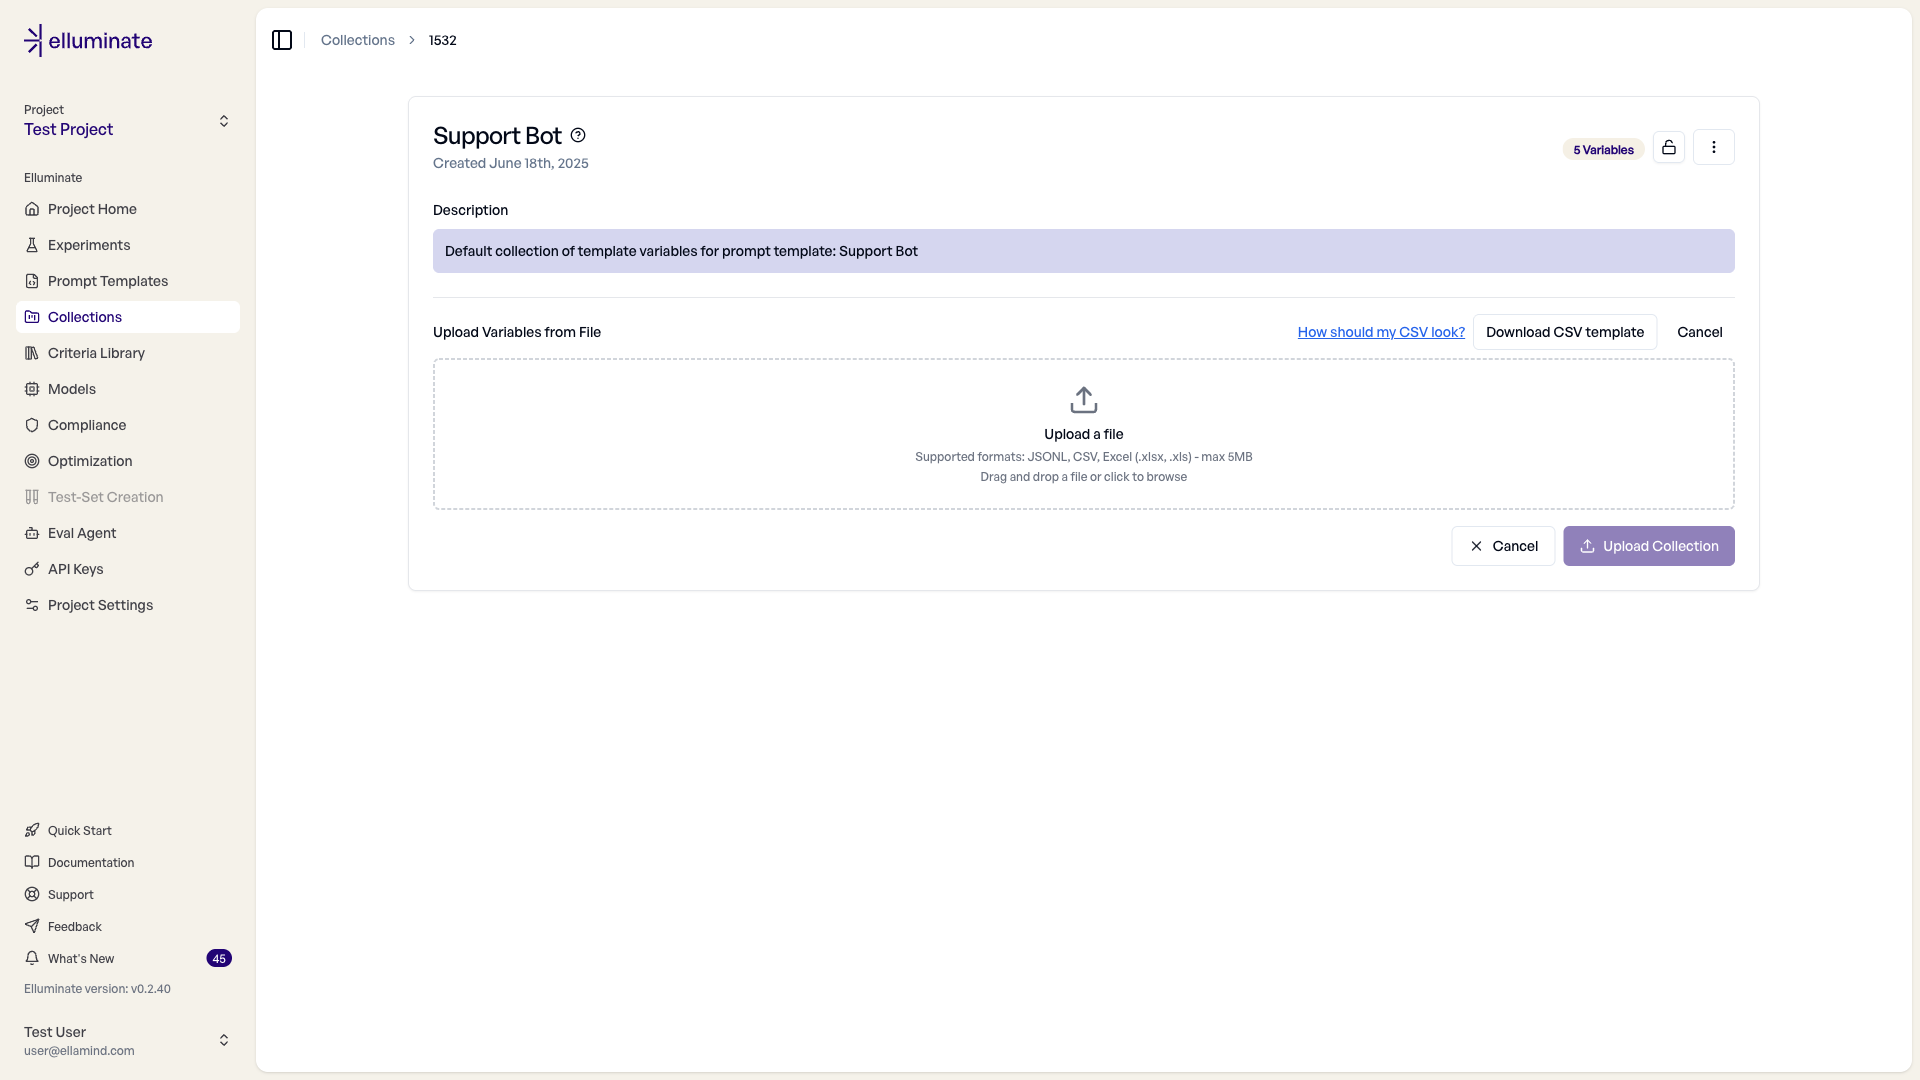Open the Criteria Library
The height and width of the screenshot is (1080, 1920).
96,353
